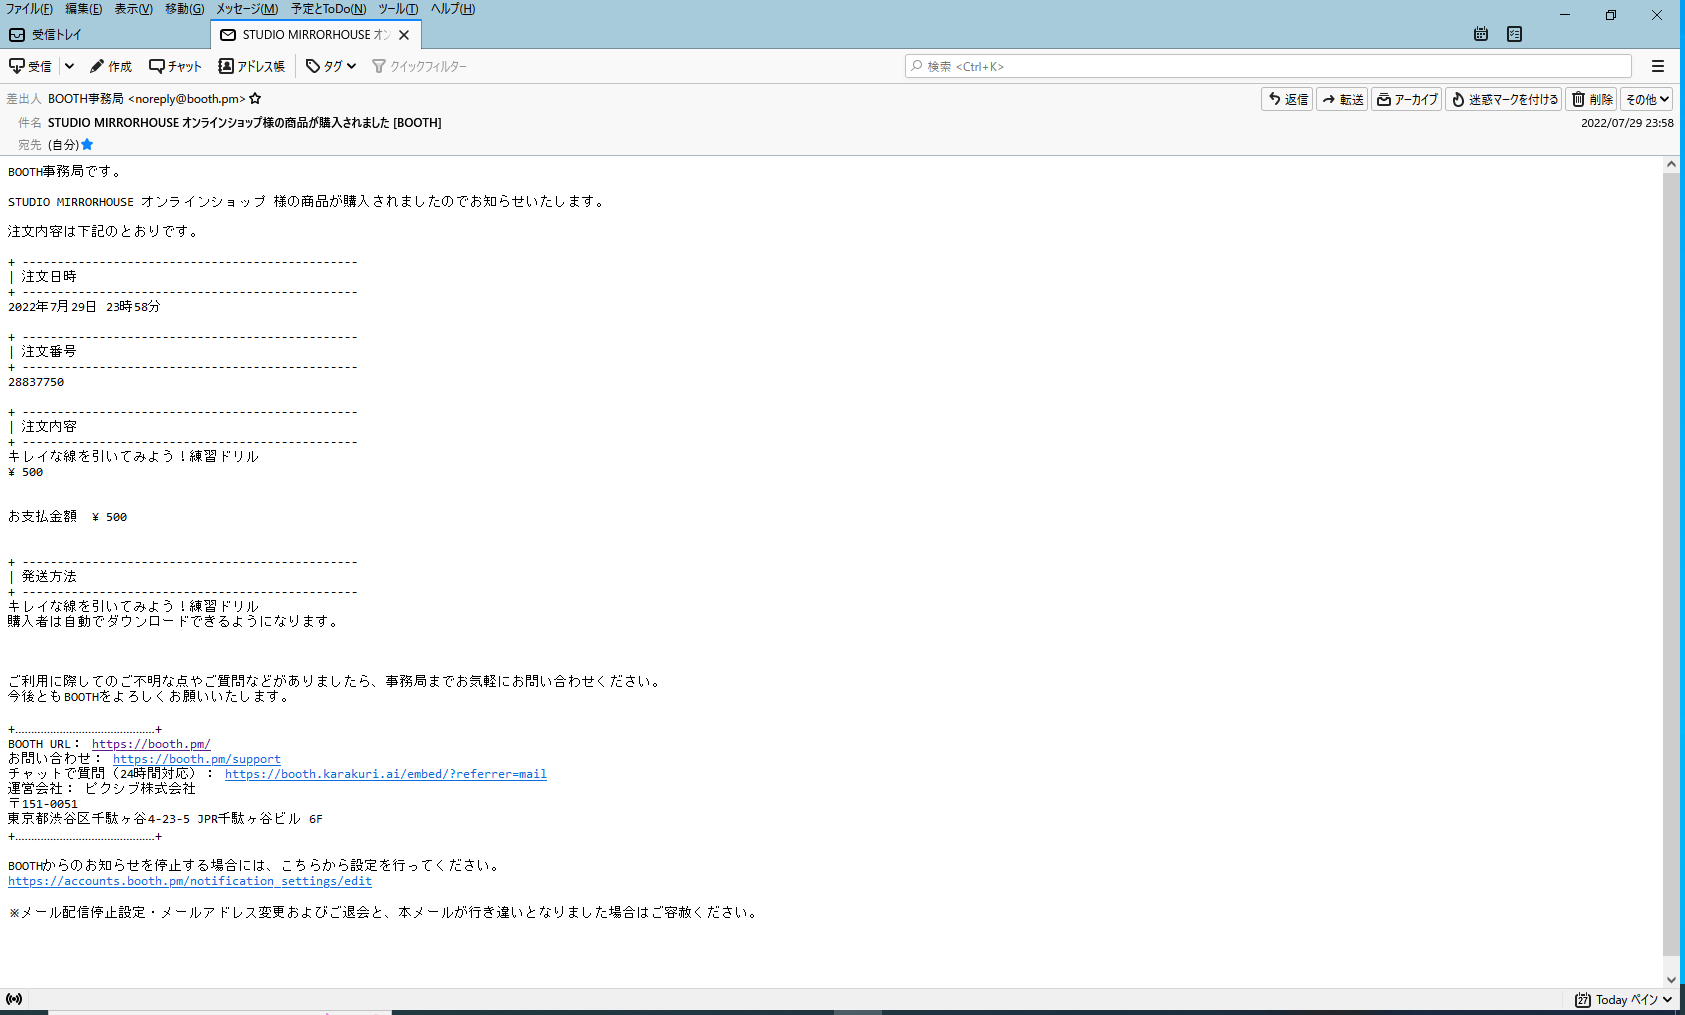Viewport: 1685px width, 1015px height.
Task: Archive the message with アーカイブ
Action: pyautogui.click(x=1406, y=99)
